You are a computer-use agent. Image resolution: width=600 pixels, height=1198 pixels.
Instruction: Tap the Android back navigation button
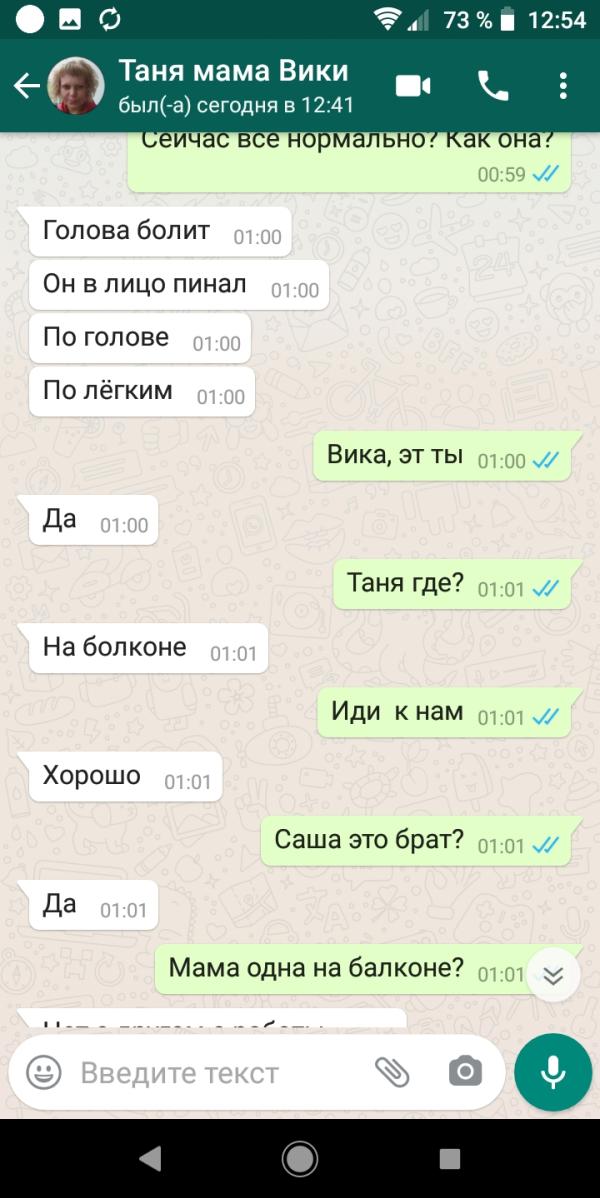pyautogui.click(x=150, y=1159)
